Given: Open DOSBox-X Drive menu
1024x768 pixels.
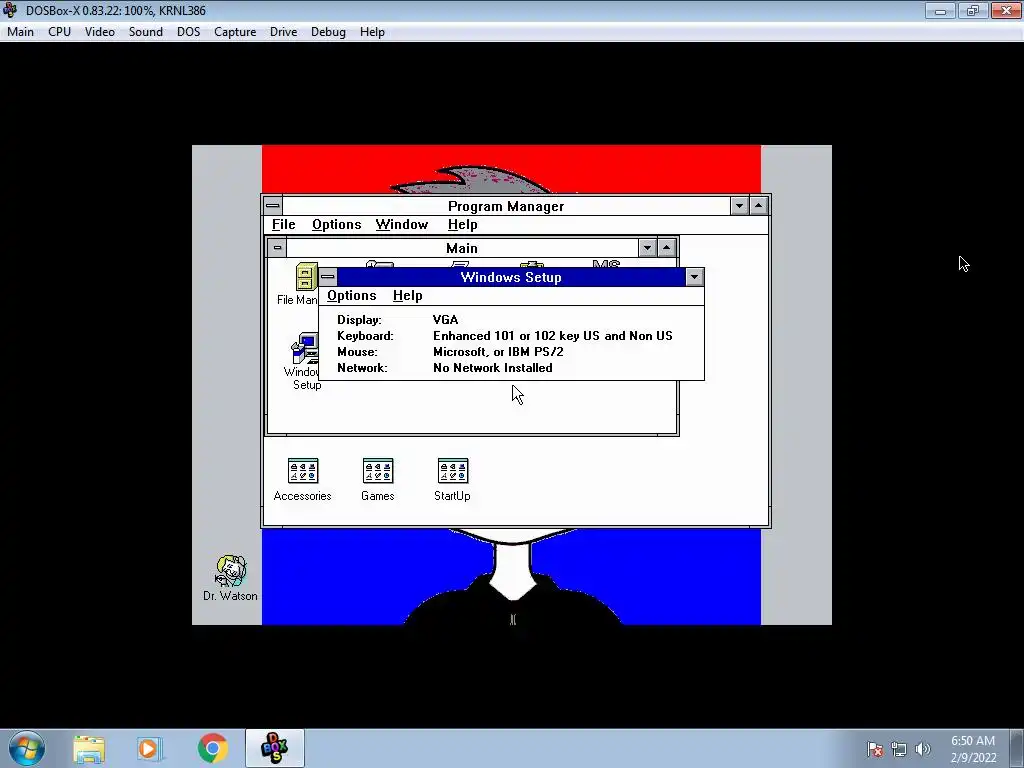Looking at the screenshot, I should 283,32.
